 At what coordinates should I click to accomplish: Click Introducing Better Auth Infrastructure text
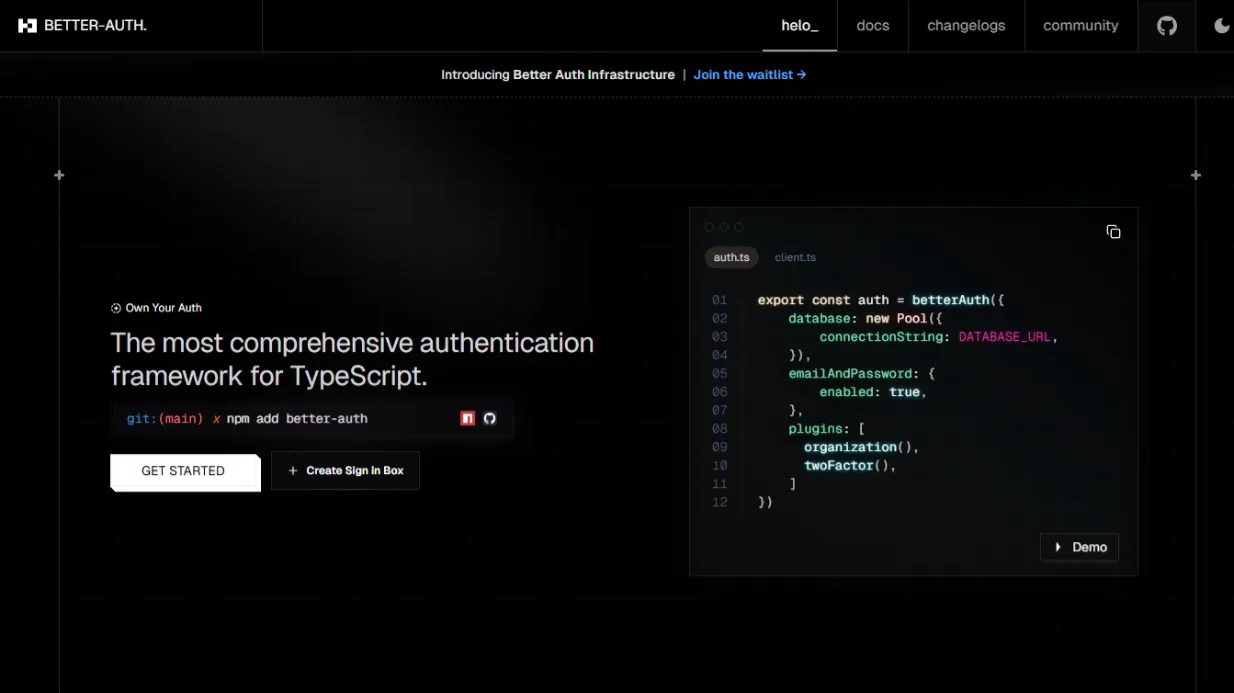(x=558, y=75)
